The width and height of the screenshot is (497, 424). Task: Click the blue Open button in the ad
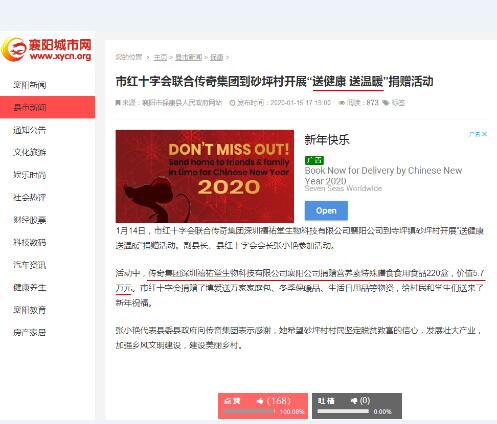point(326,211)
